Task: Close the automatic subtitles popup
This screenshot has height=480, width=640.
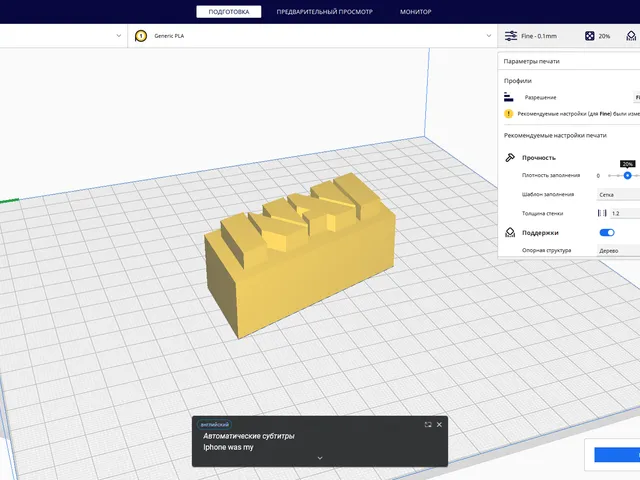Action: coord(439,424)
